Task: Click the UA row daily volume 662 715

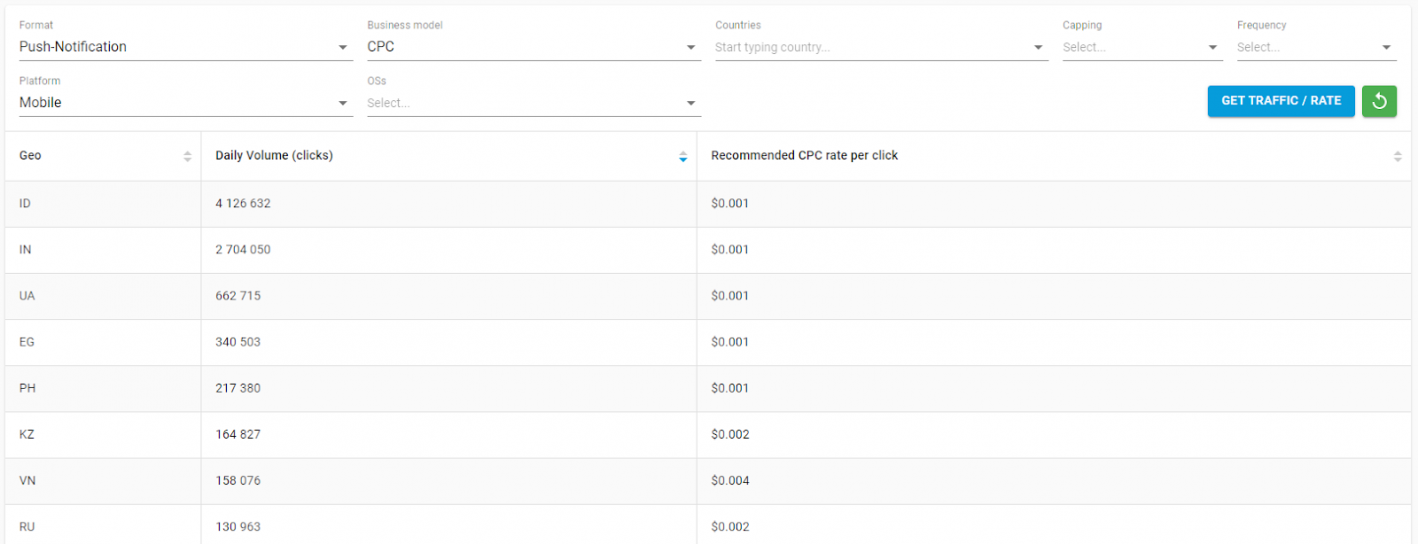Action: 238,296
